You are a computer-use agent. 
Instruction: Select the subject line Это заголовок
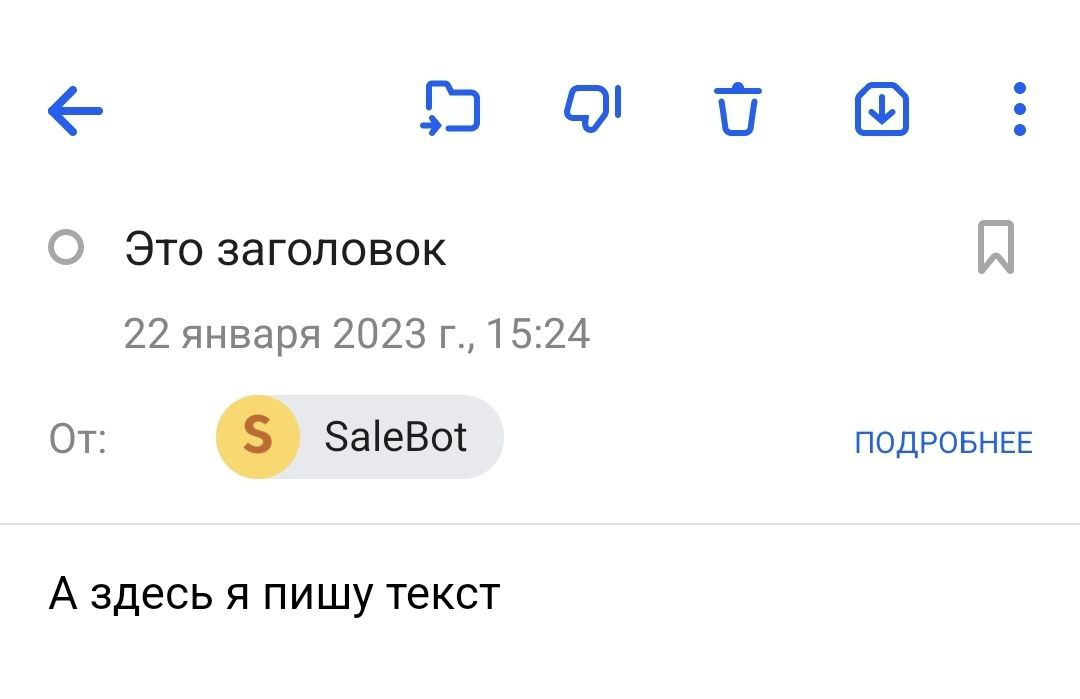click(285, 248)
